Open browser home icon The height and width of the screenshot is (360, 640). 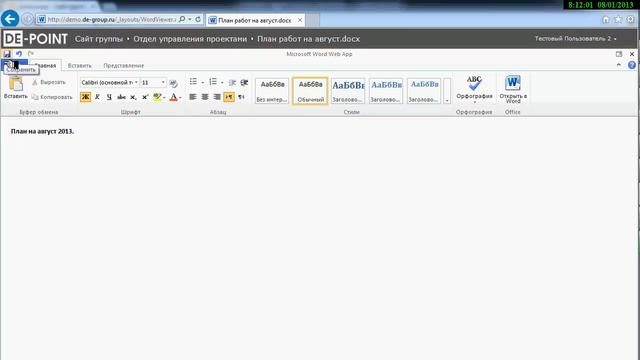(x=606, y=20)
